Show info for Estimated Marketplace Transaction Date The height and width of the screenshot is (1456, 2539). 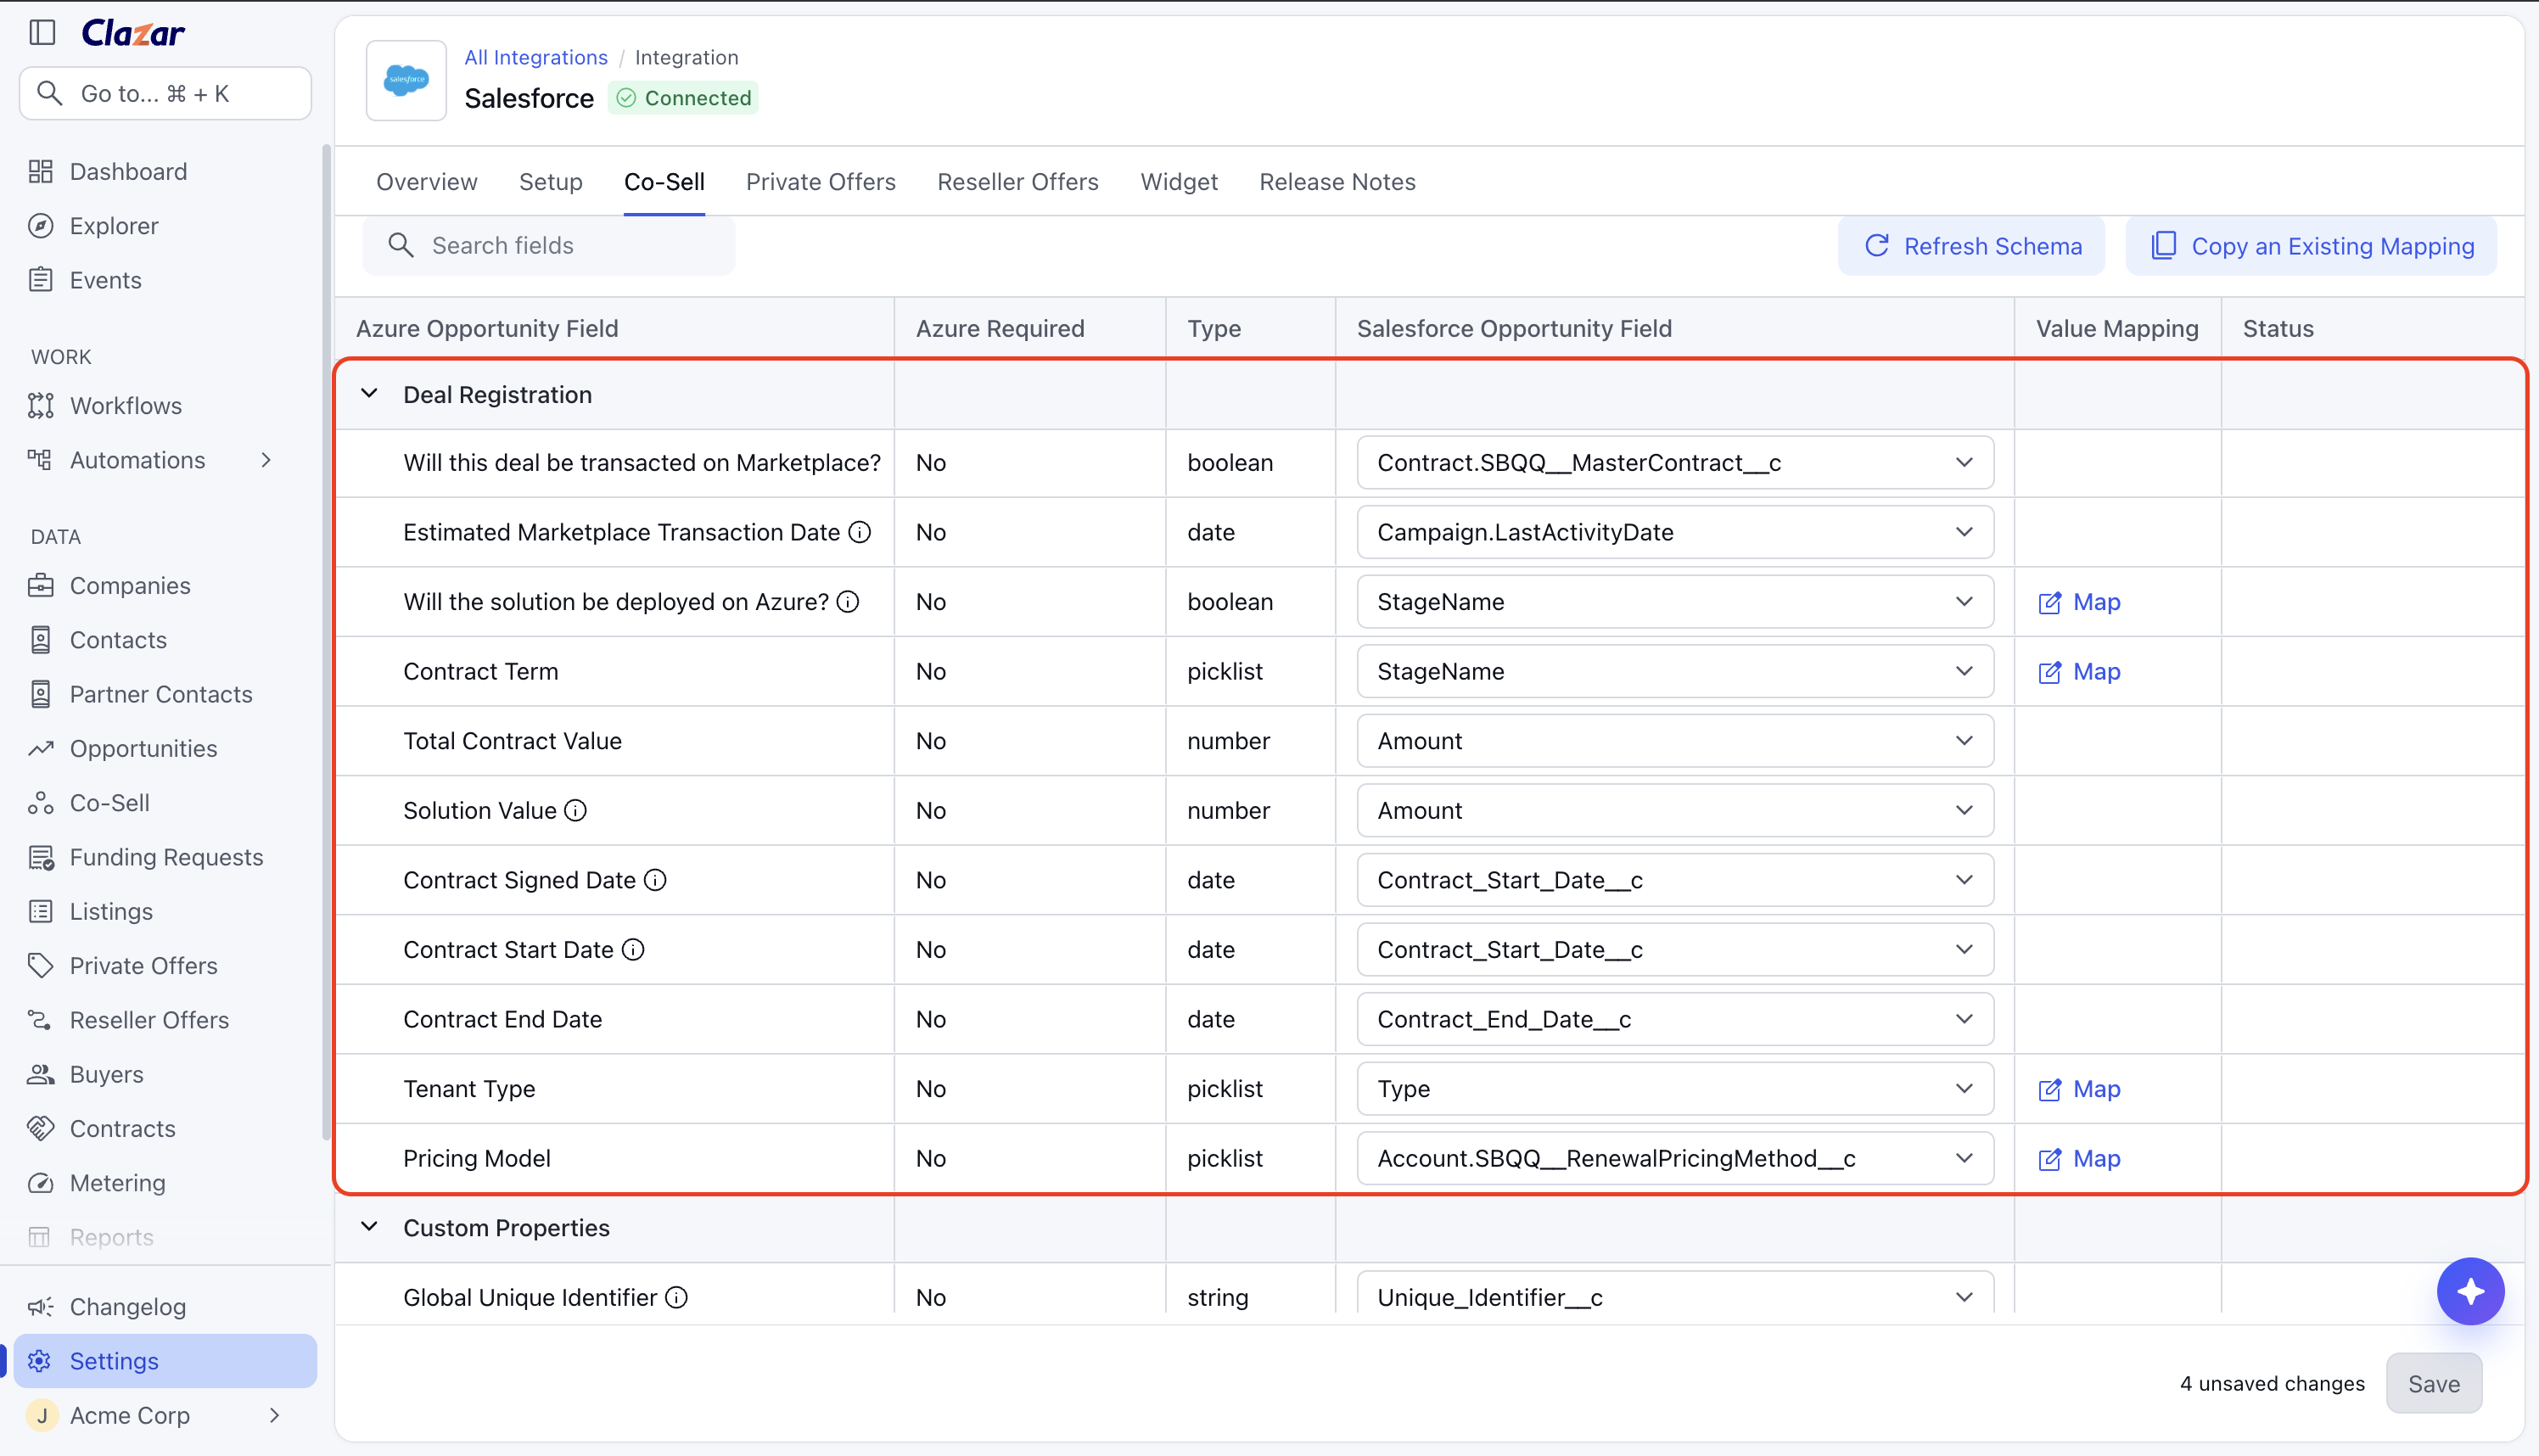(860, 532)
